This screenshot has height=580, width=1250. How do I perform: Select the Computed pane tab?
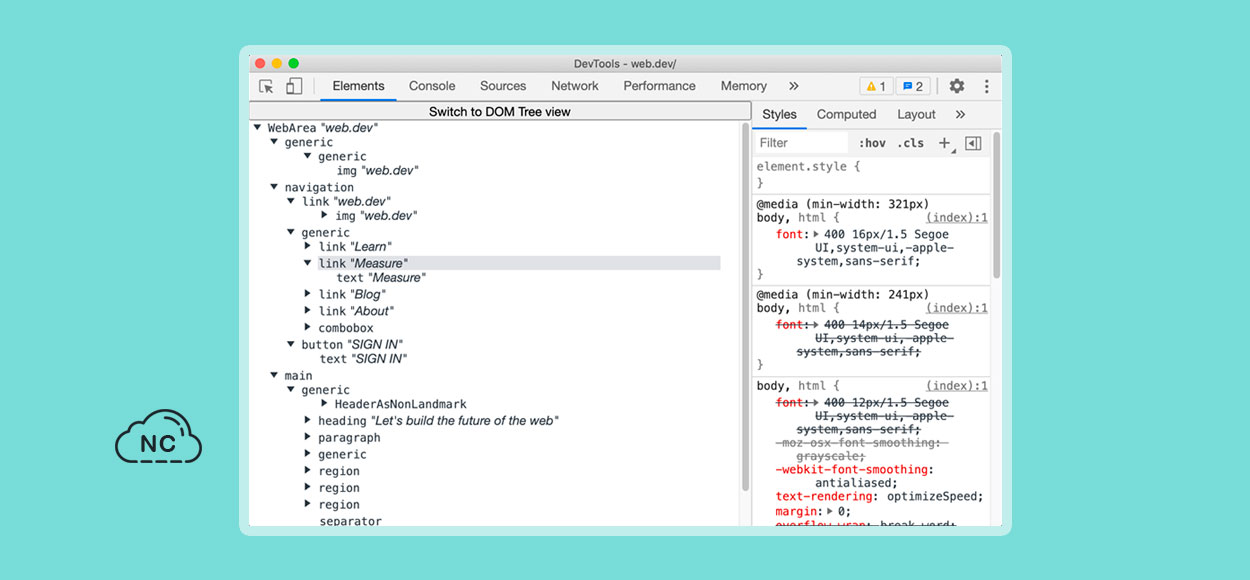pos(846,114)
